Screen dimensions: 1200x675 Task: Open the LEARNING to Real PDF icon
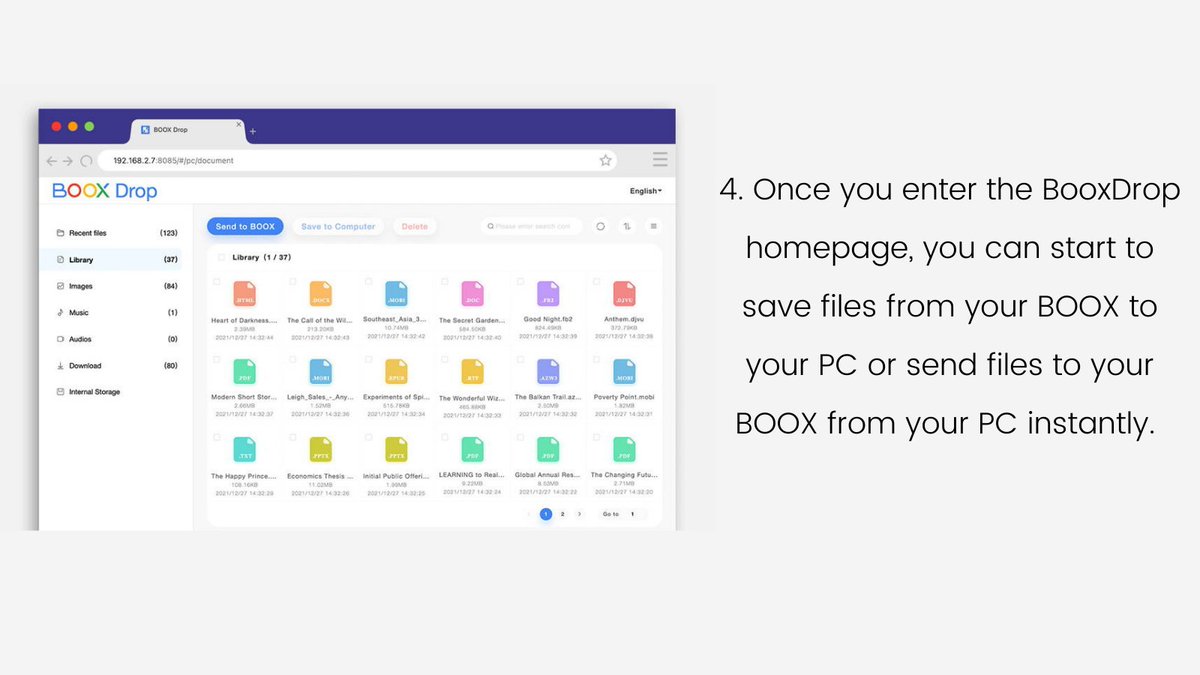(473, 449)
